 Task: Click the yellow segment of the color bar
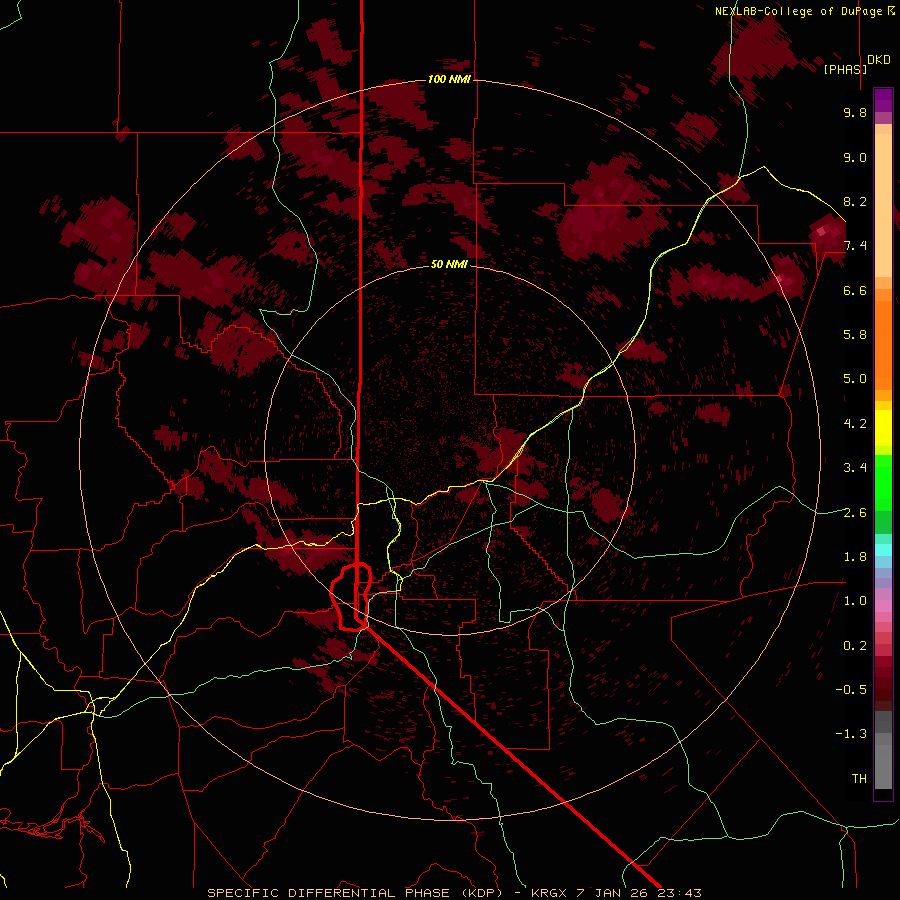pos(883,428)
